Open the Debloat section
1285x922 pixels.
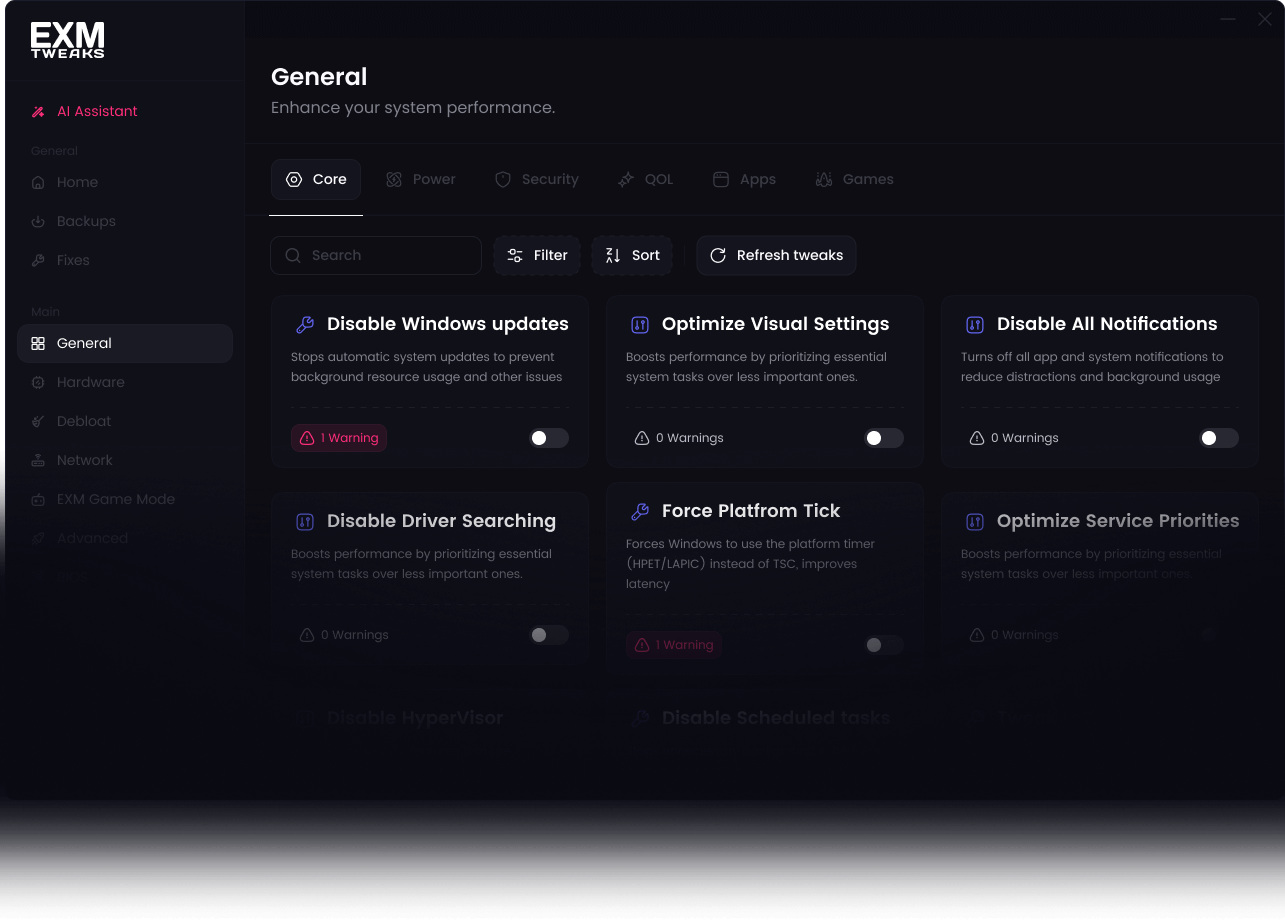pyautogui.click(x=85, y=421)
